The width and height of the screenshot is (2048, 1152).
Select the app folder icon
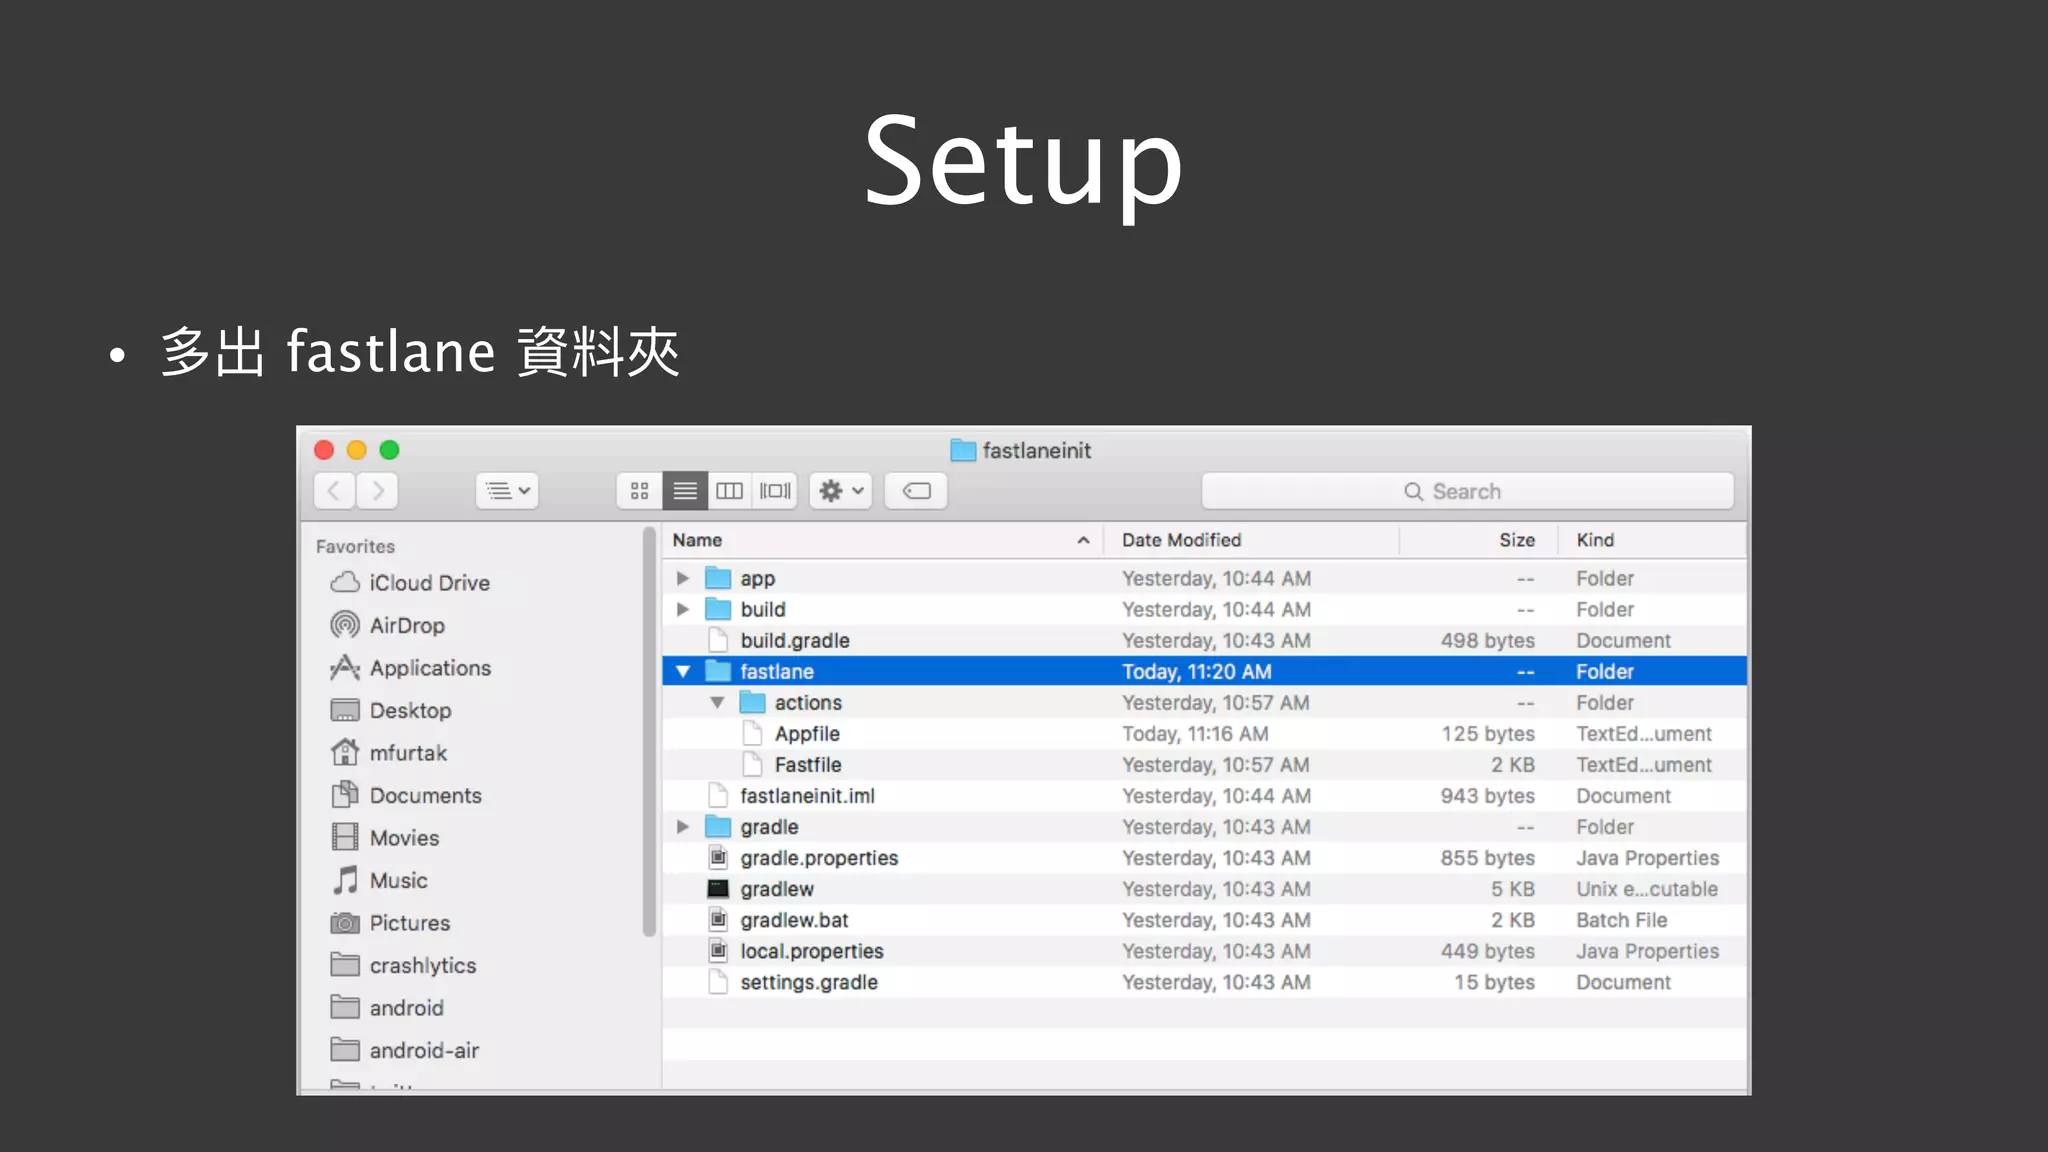click(x=718, y=578)
